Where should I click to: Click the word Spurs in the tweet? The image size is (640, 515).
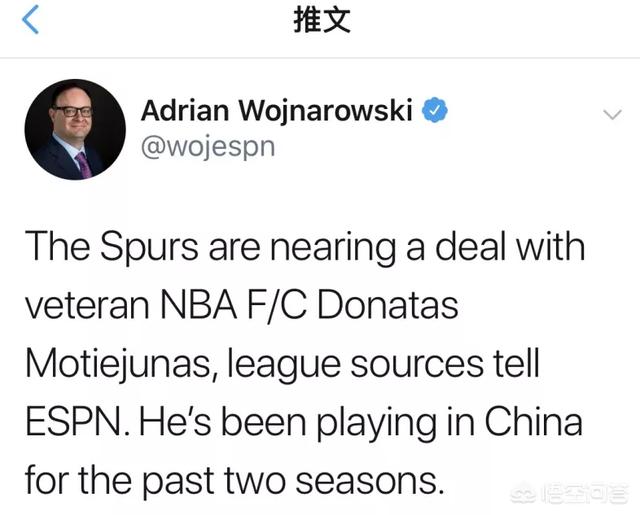(x=149, y=246)
